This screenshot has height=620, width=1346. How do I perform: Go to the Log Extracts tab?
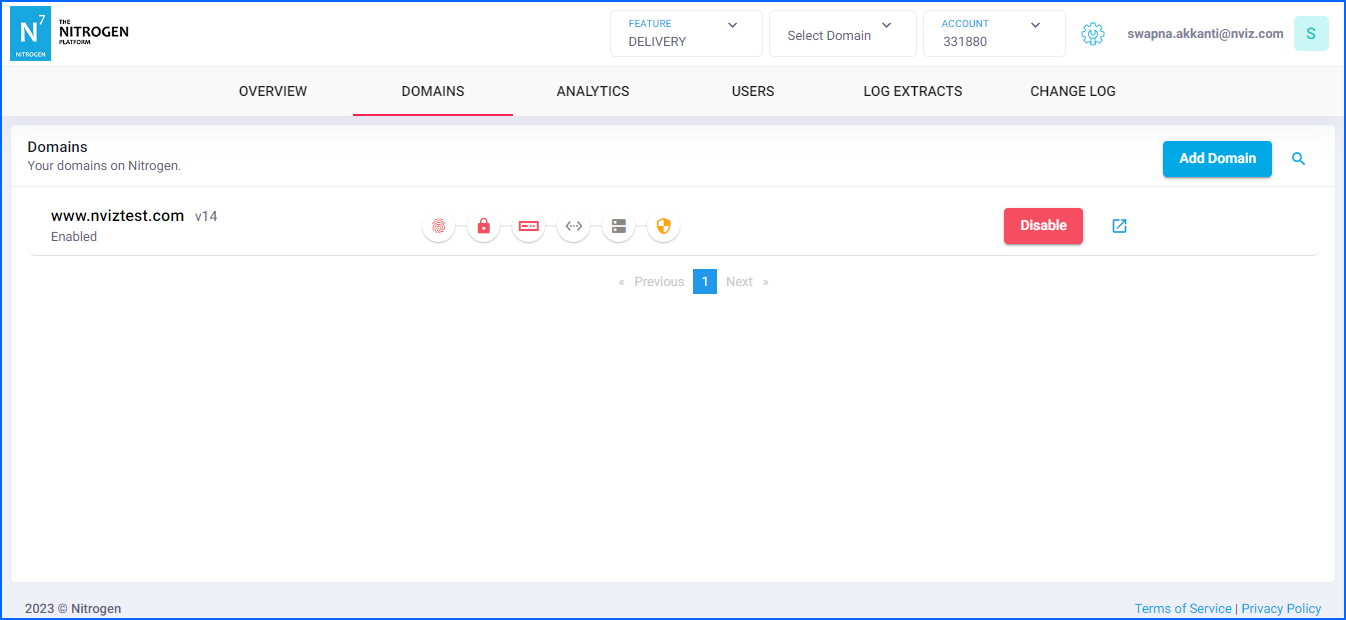tap(912, 91)
